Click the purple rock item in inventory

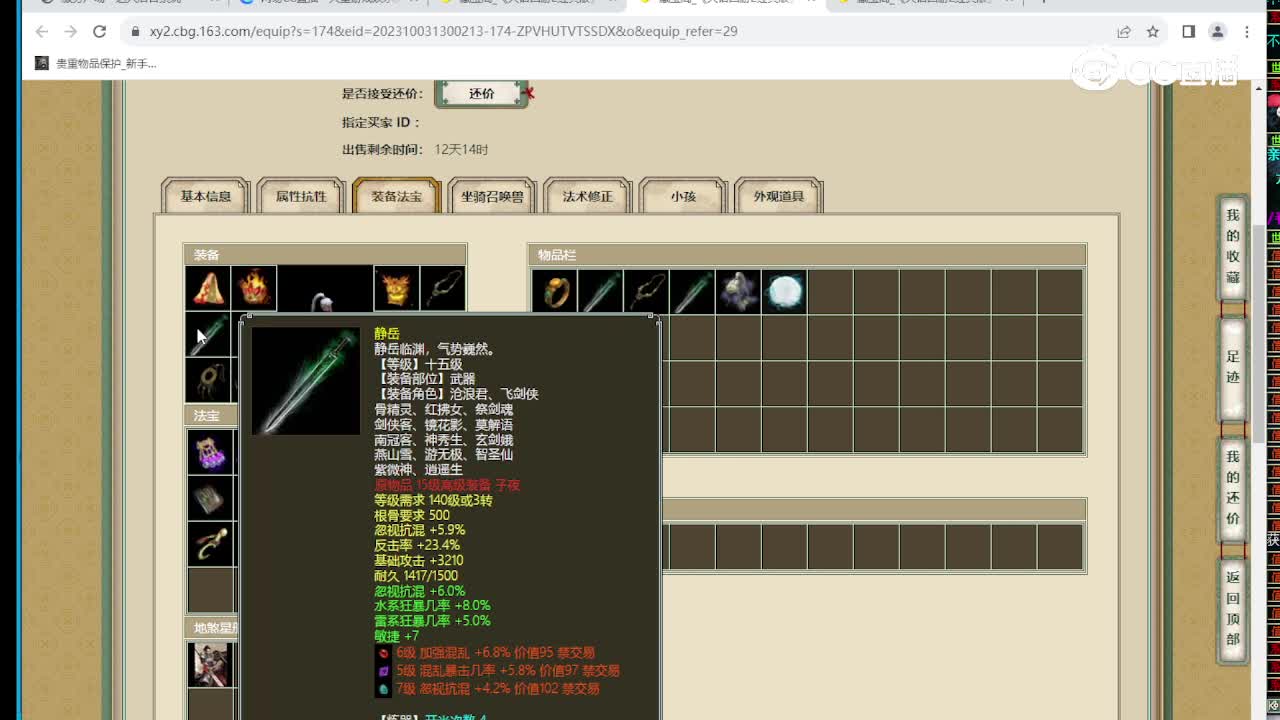click(738, 292)
